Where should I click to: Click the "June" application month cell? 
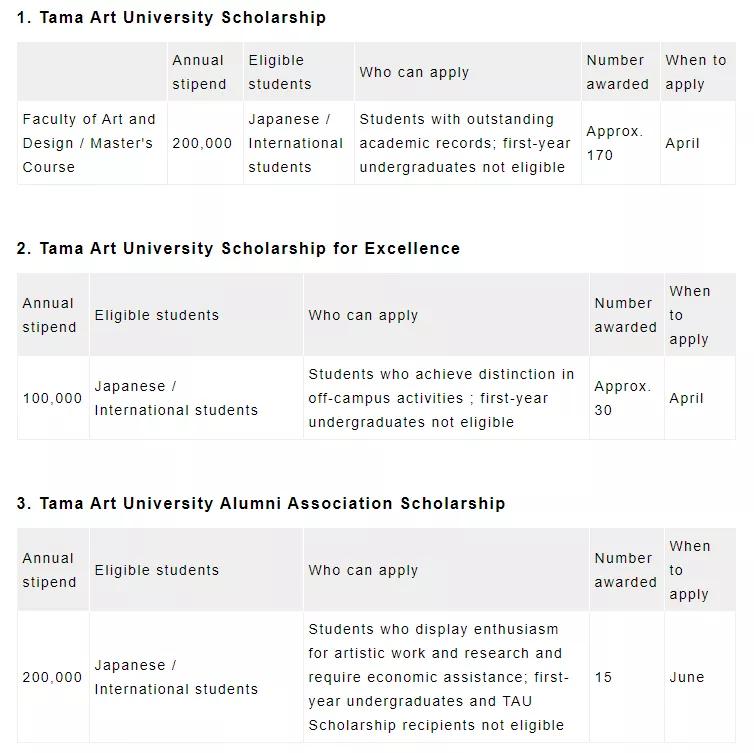point(687,677)
